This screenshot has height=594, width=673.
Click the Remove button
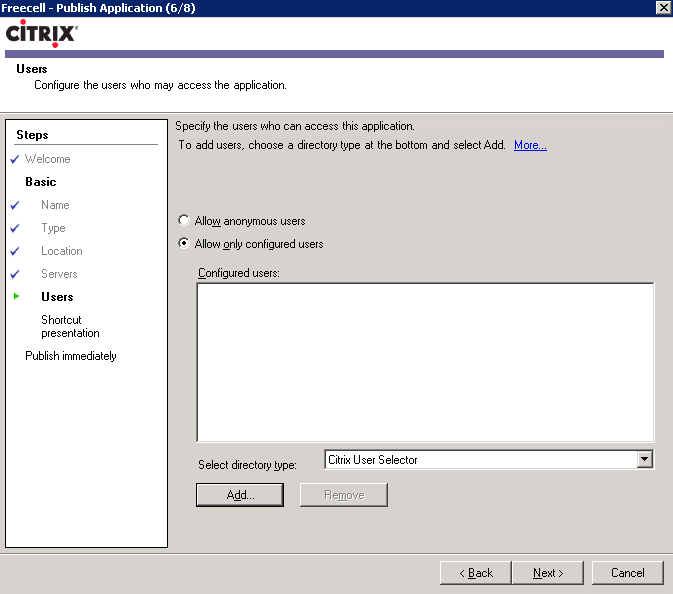pyautogui.click(x=344, y=495)
